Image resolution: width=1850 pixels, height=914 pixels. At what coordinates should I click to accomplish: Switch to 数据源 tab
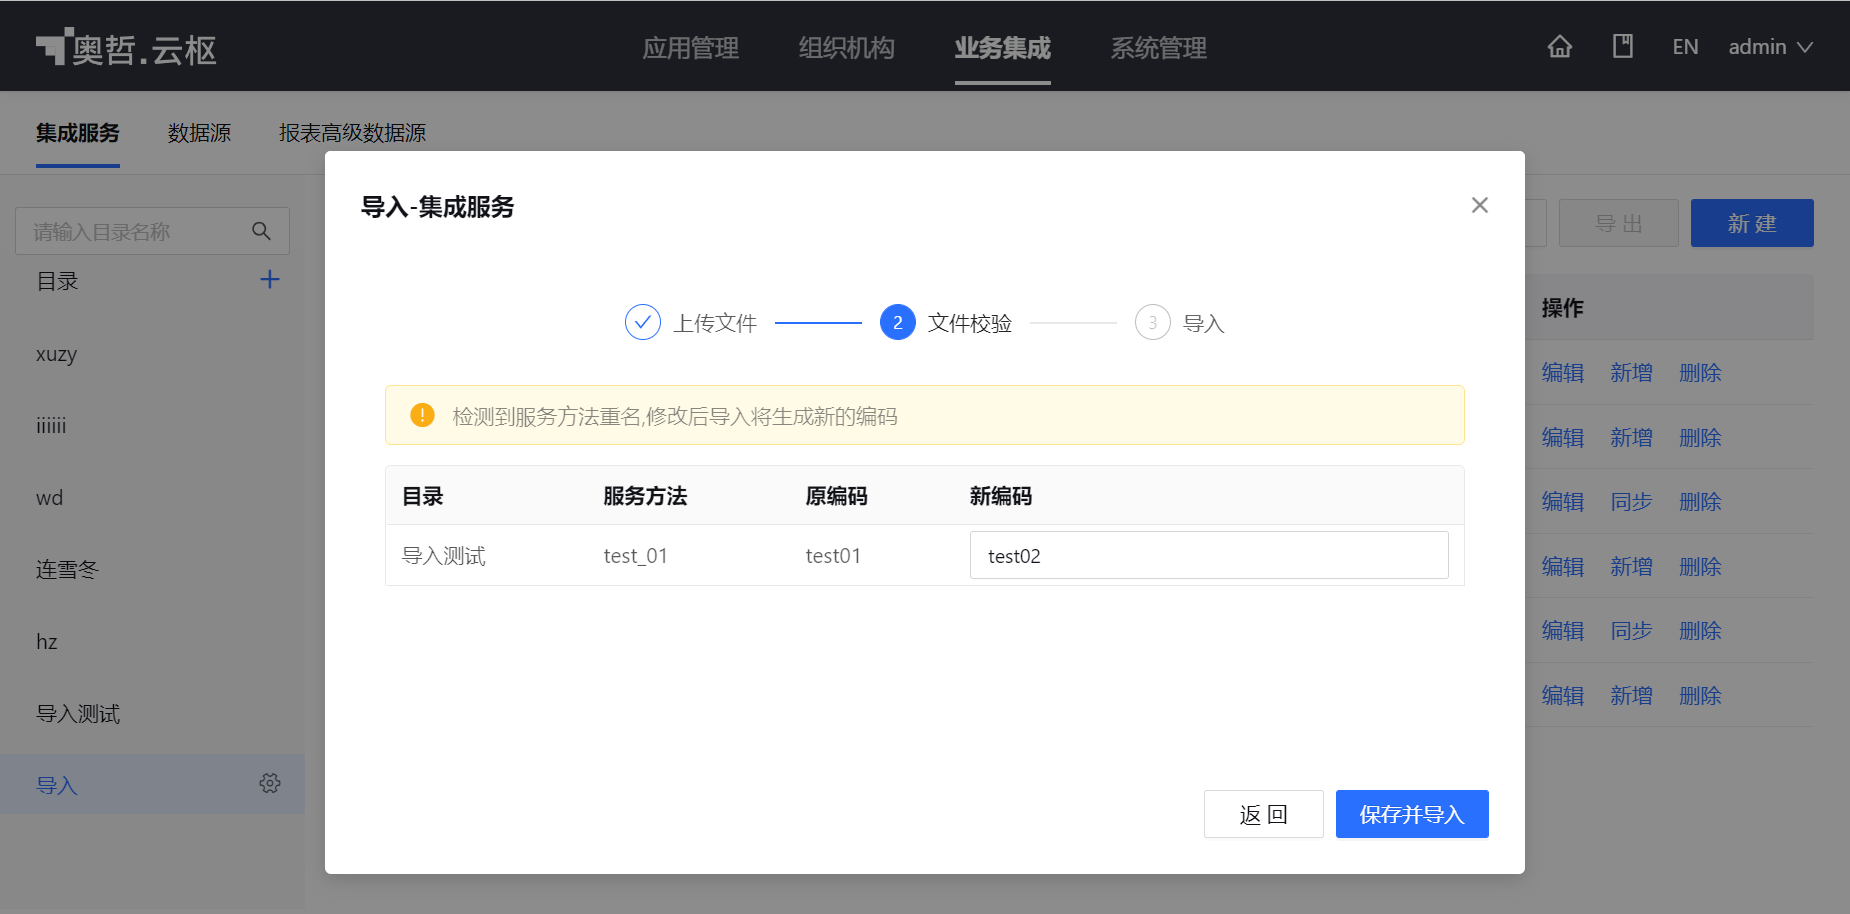[199, 133]
